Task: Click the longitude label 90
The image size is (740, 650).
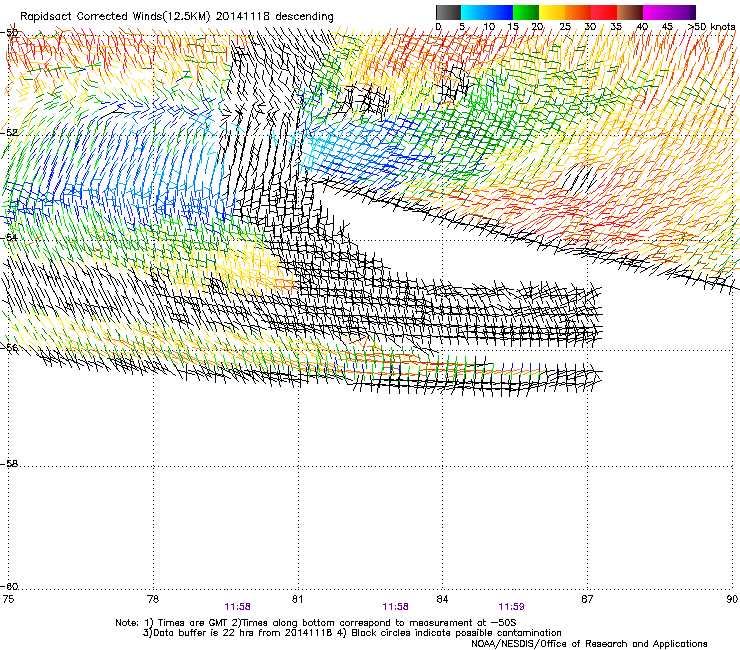Action: click(x=732, y=599)
